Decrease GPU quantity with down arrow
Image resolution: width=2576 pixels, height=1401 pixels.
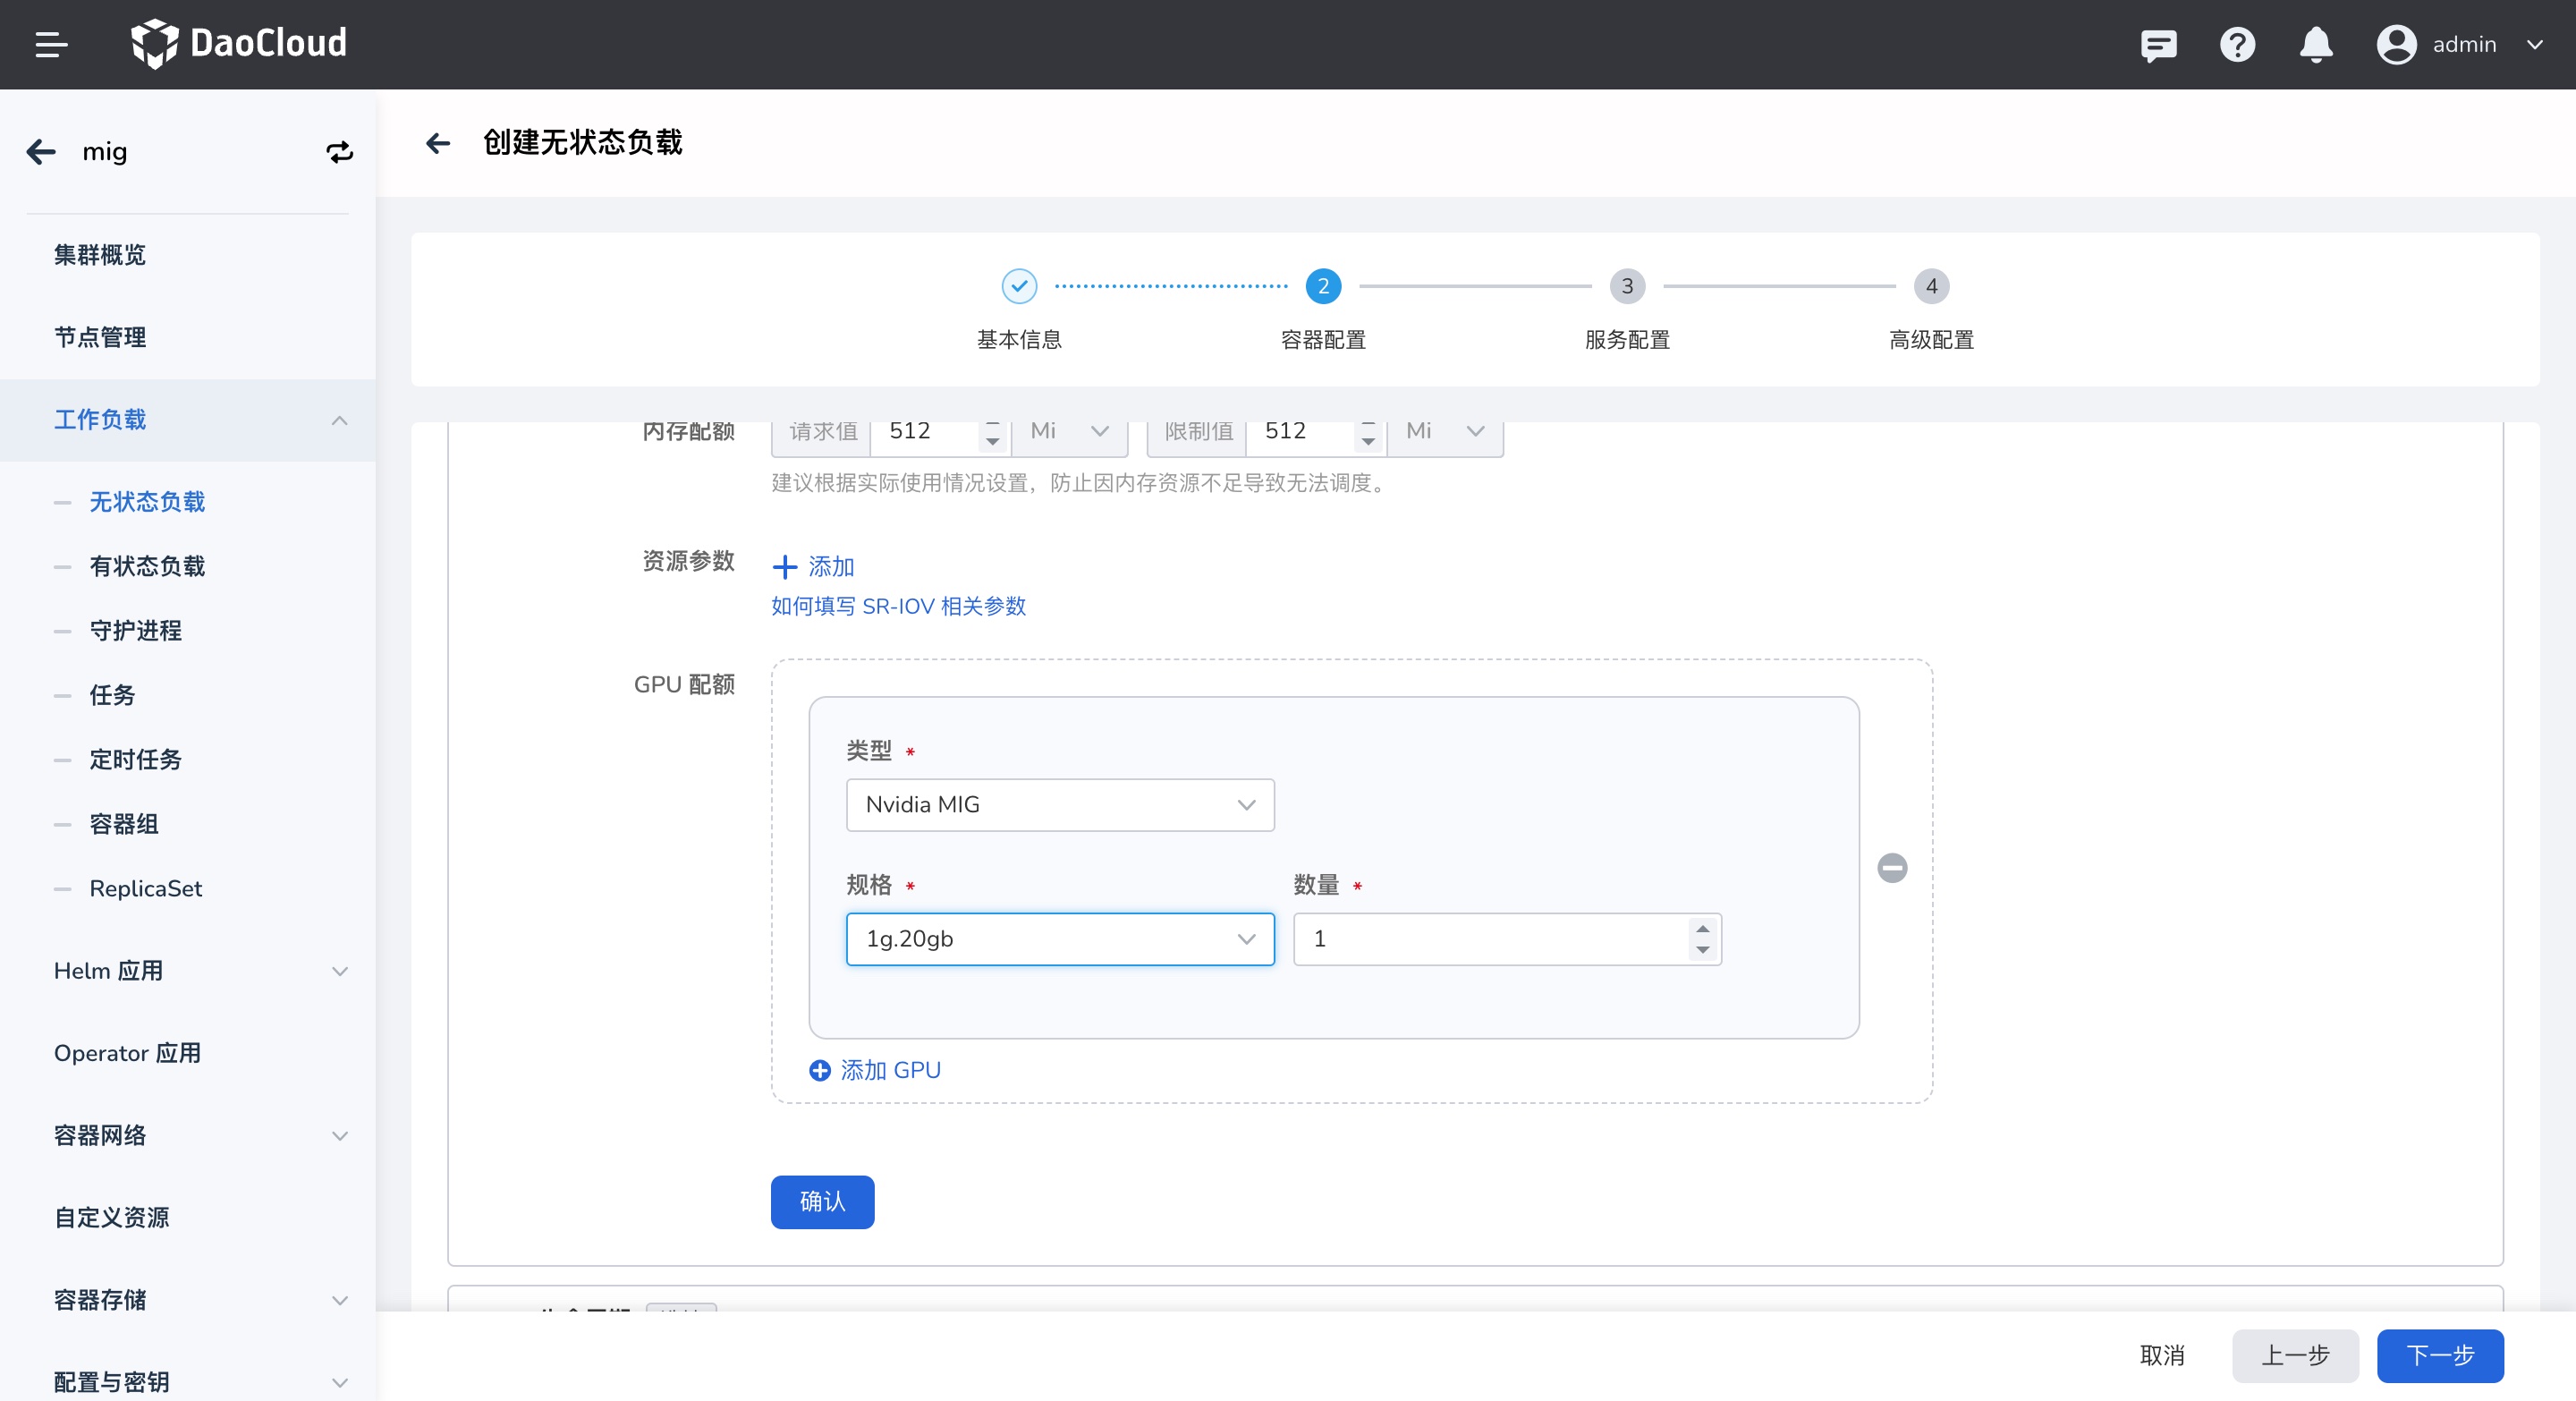pyautogui.click(x=1702, y=950)
